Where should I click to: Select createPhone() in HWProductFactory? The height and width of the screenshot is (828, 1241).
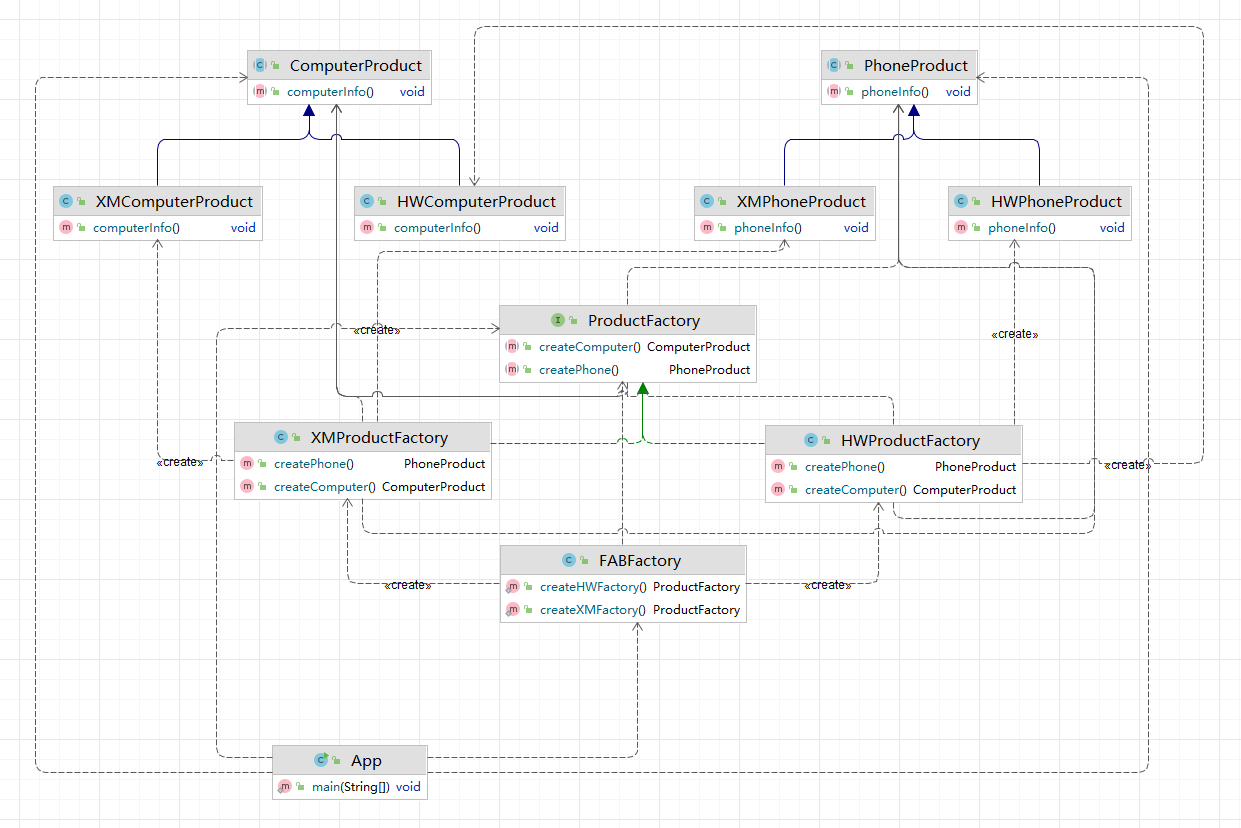[x=845, y=466]
